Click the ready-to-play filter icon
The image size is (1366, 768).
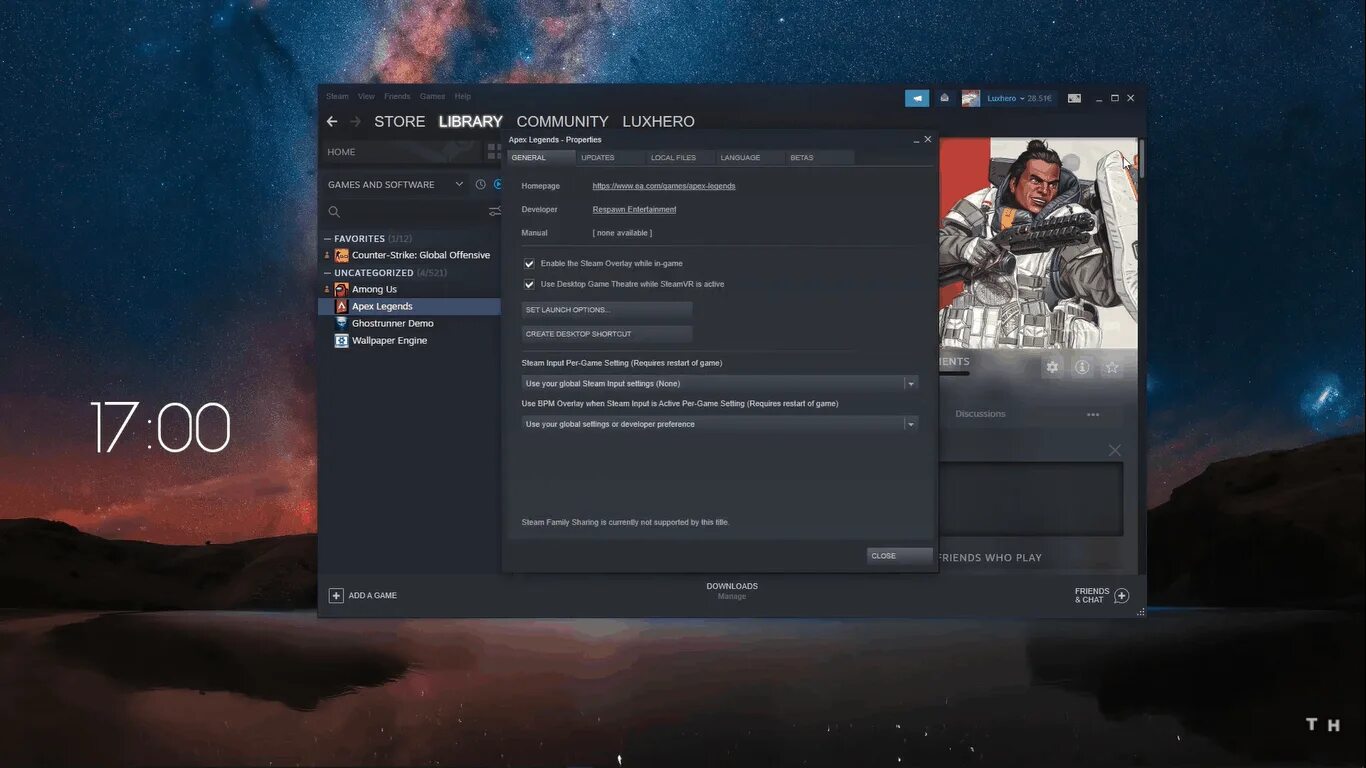tap(498, 184)
